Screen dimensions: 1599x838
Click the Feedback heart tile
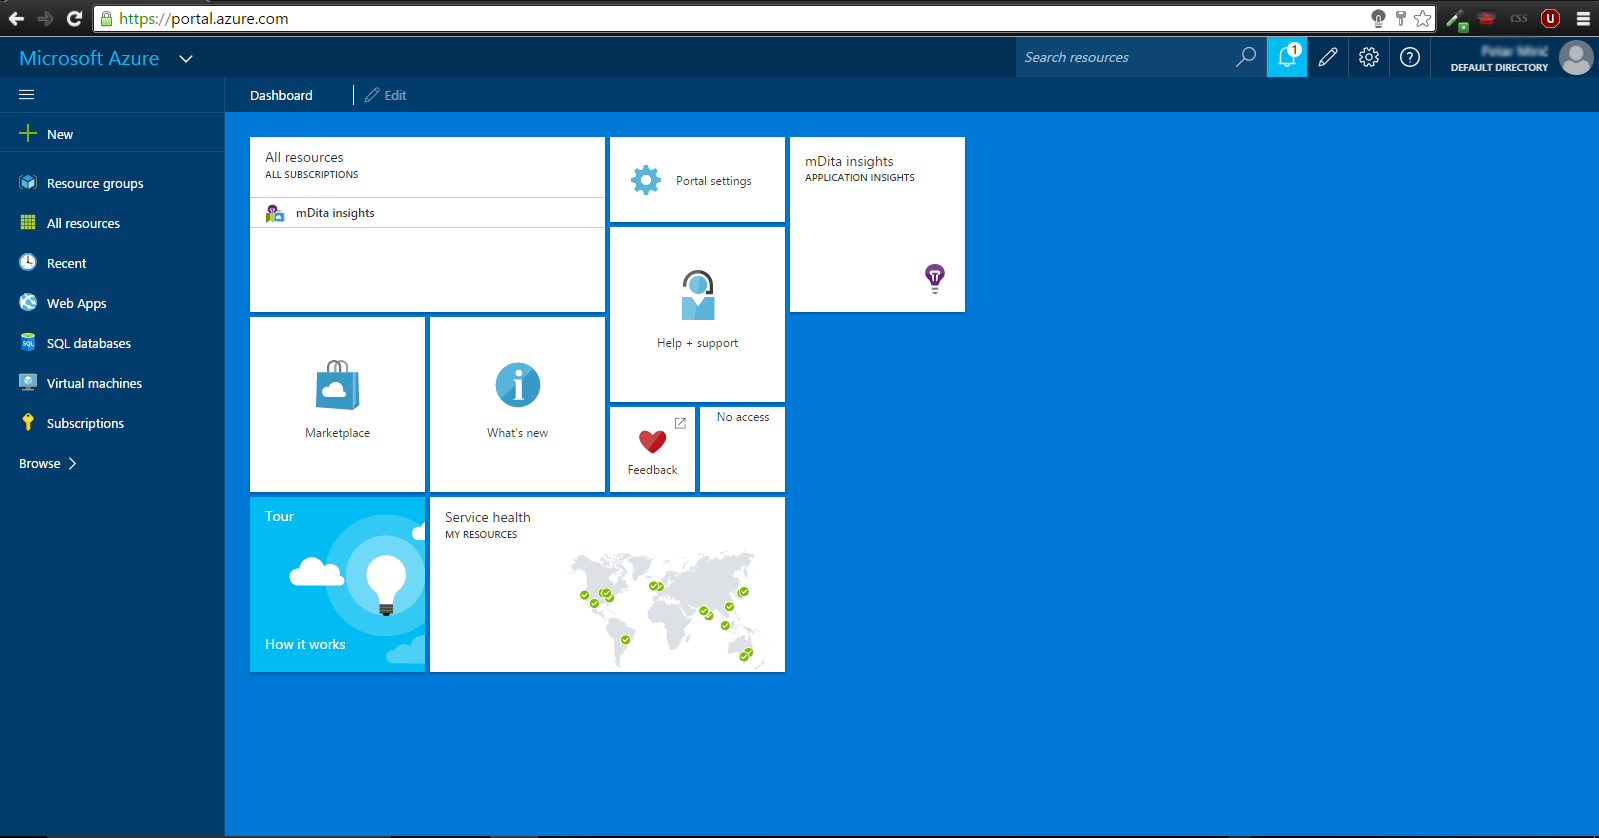tap(652, 449)
